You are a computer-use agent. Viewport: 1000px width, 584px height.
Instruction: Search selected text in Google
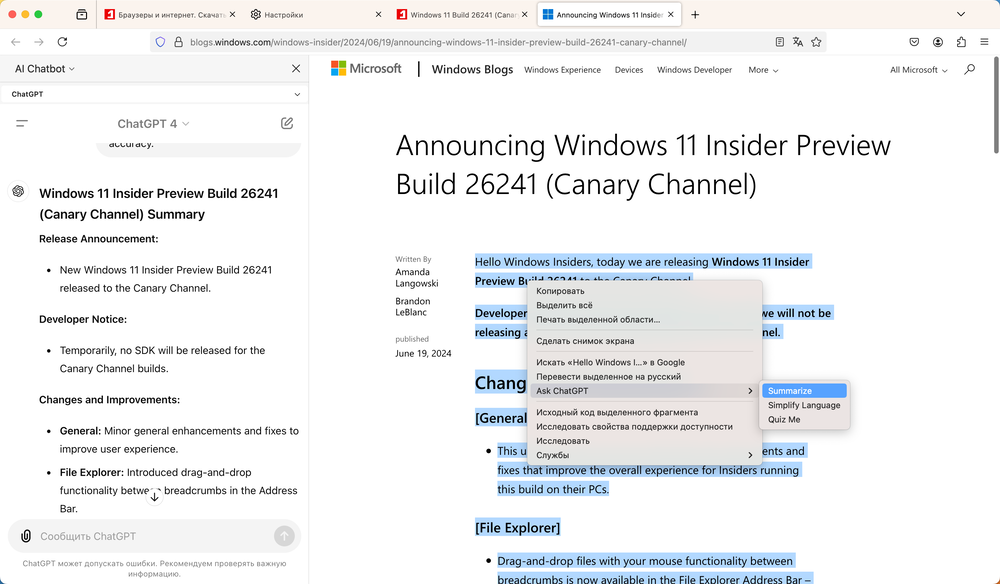coord(645,362)
